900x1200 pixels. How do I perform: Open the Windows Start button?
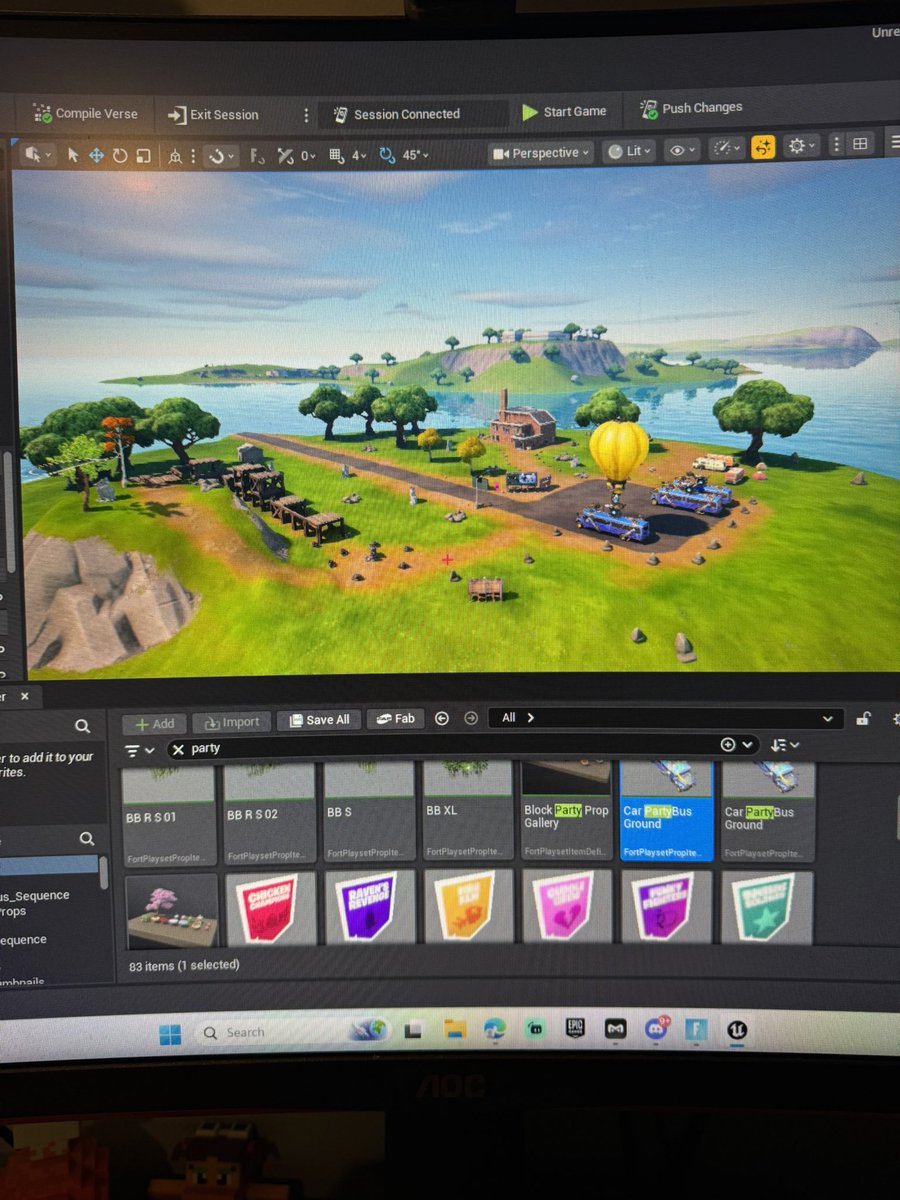(x=170, y=1035)
